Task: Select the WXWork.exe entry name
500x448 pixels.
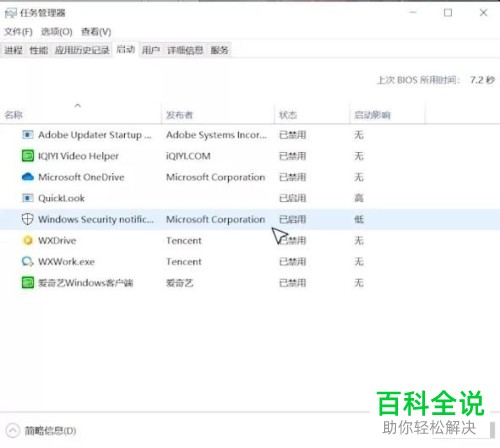Action: (x=66, y=262)
